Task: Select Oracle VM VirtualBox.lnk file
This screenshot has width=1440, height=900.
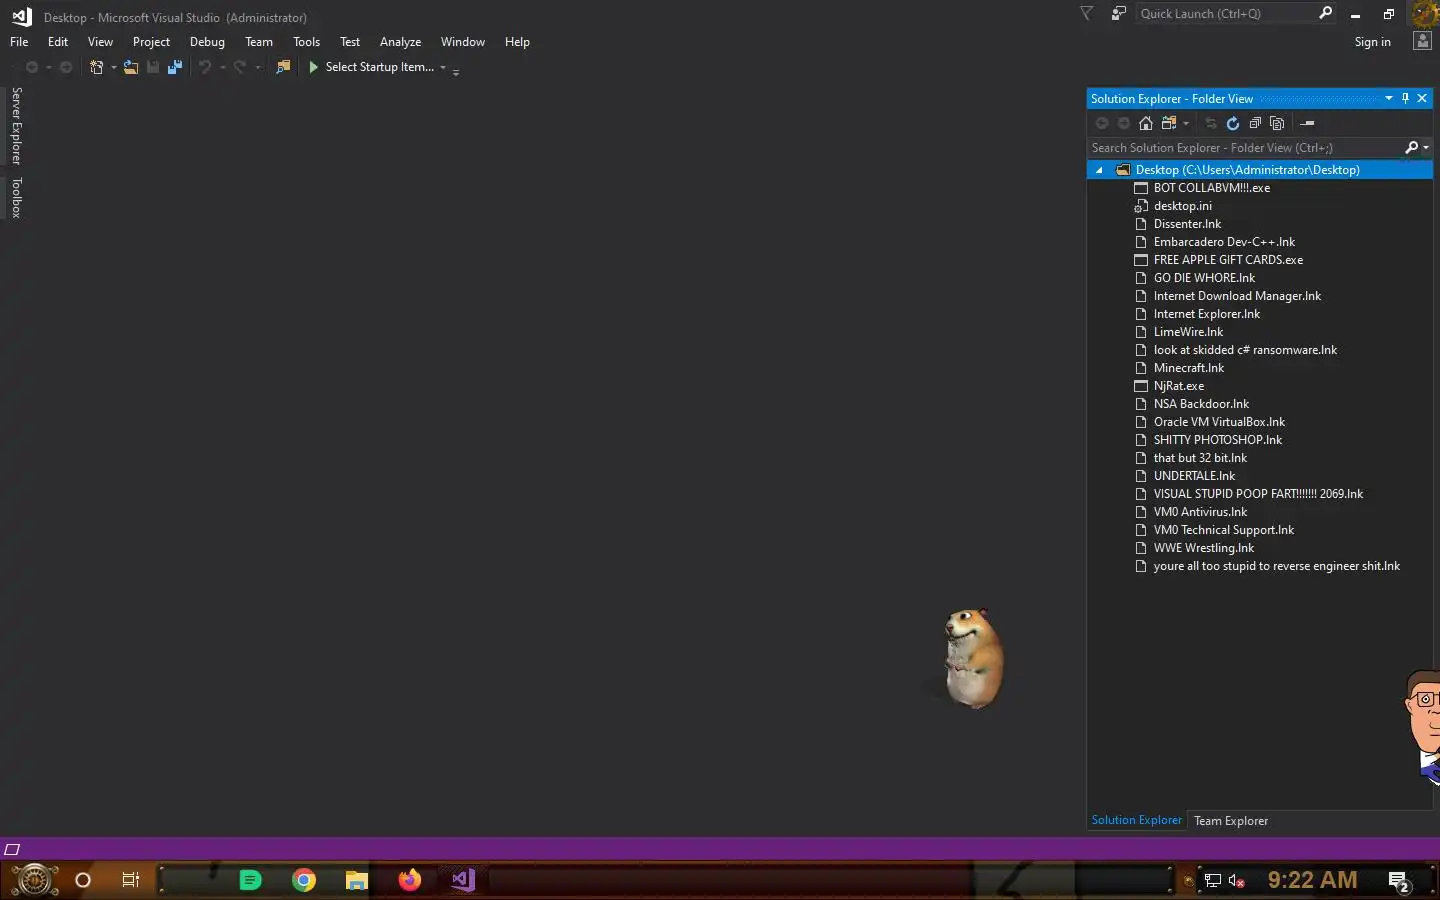Action: pyautogui.click(x=1219, y=422)
